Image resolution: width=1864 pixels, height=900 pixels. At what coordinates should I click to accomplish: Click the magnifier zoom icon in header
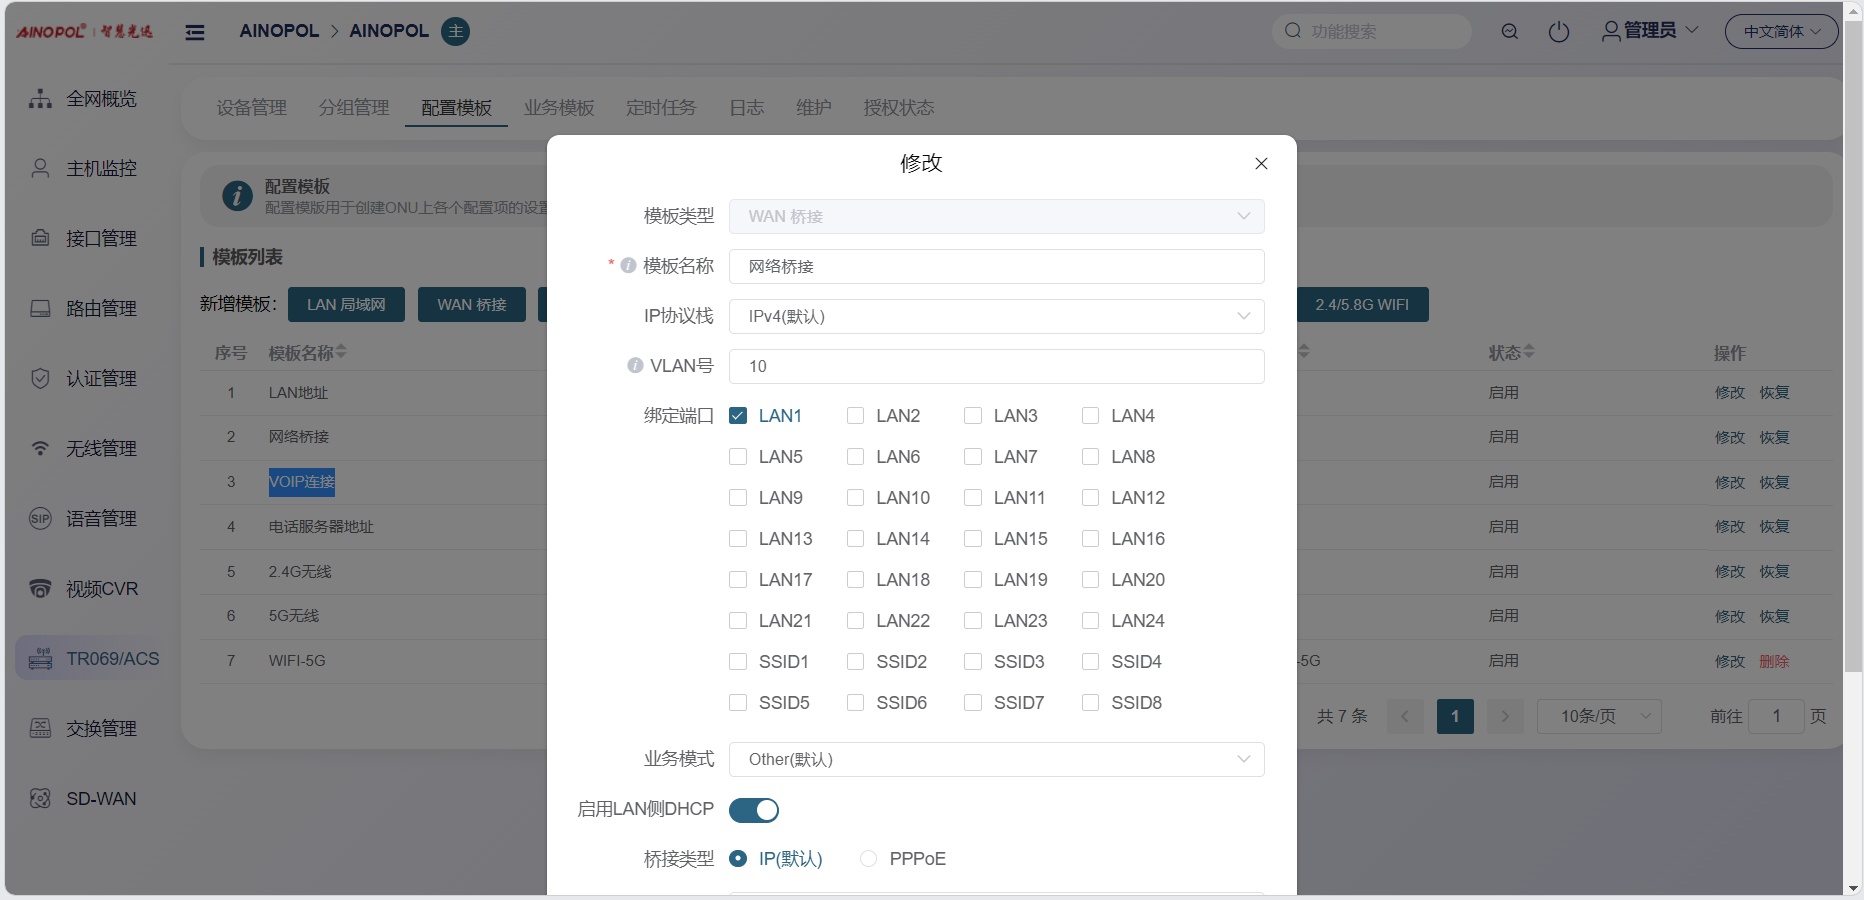pos(1509,32)
